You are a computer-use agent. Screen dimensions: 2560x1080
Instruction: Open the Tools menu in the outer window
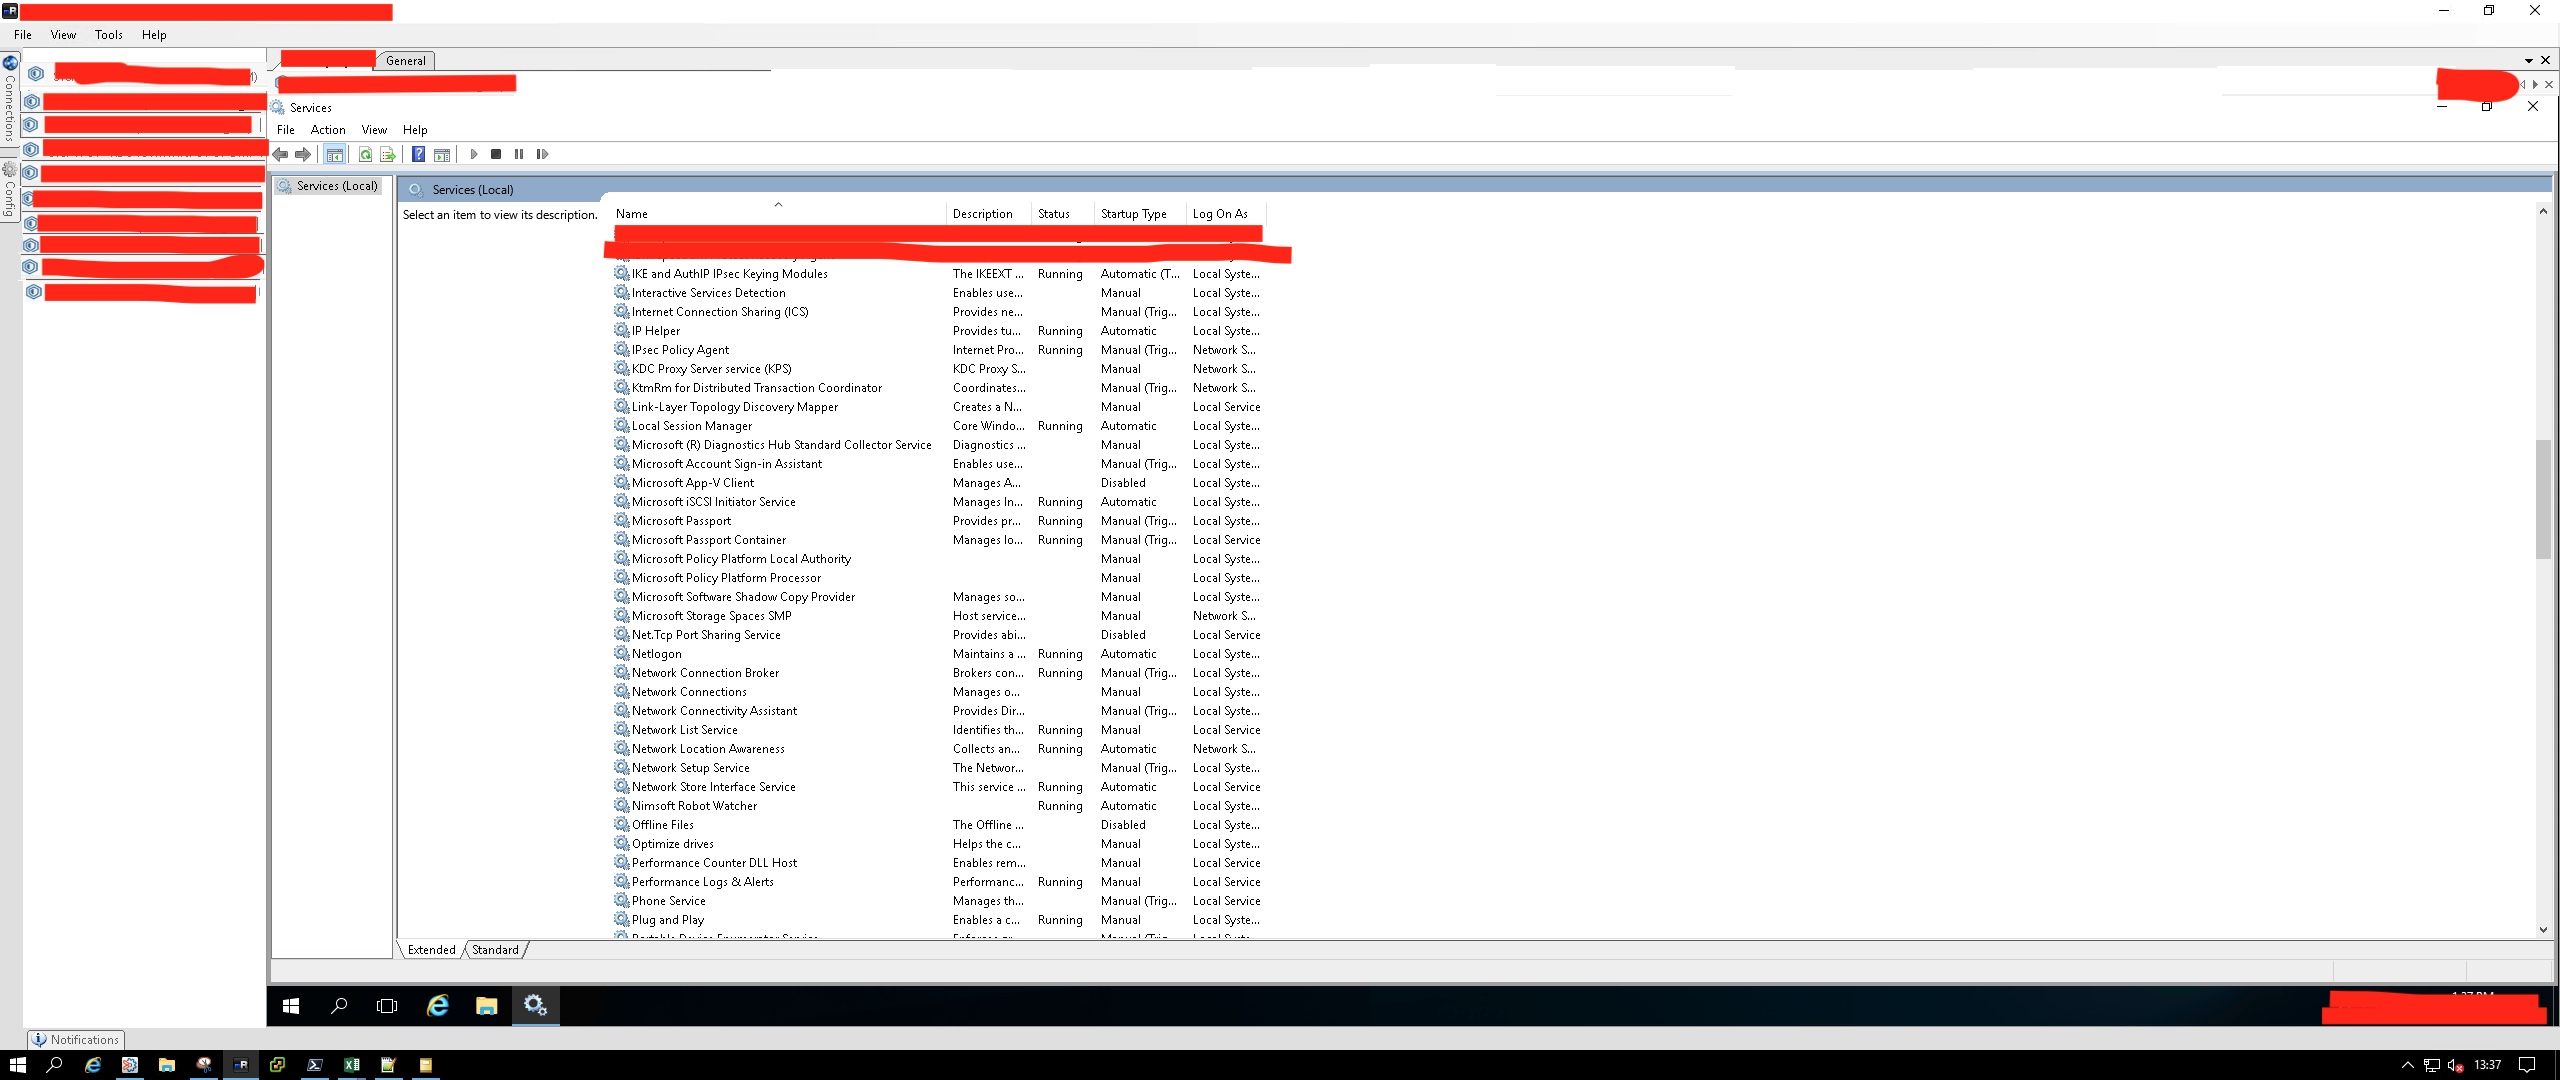pyautogui.click(x=108, y=34)
